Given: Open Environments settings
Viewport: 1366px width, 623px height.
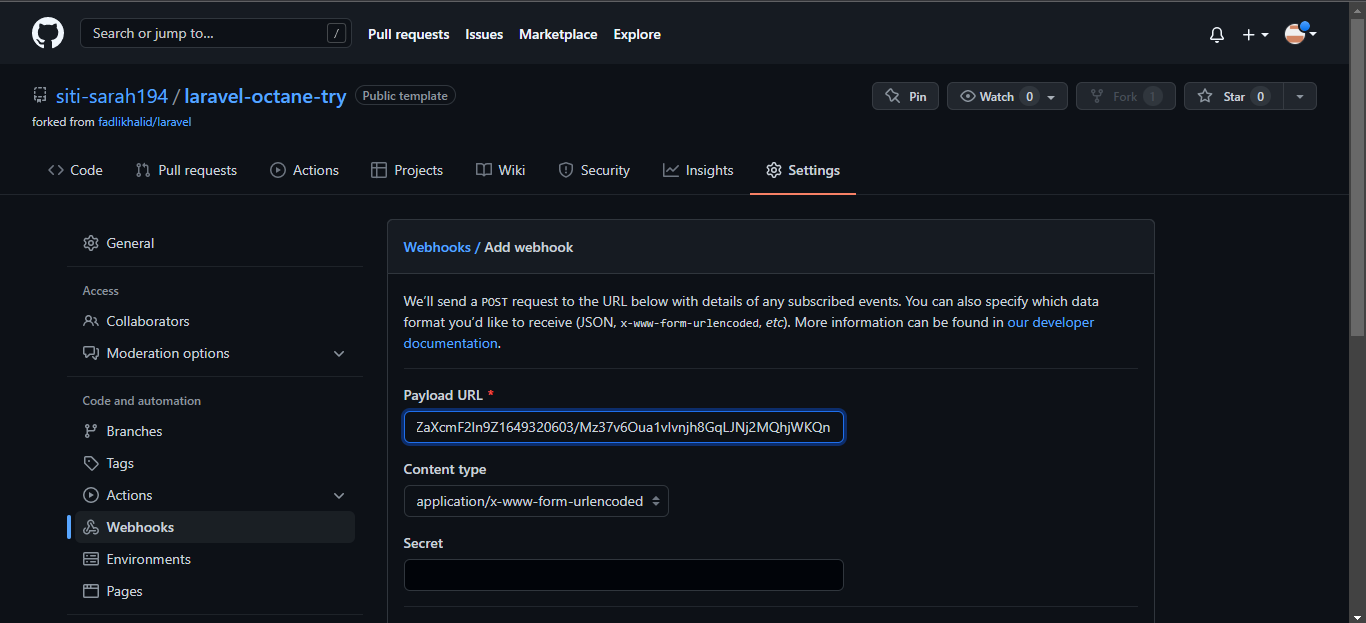Looking at the screenshot, I should click(x=215, y=559).
